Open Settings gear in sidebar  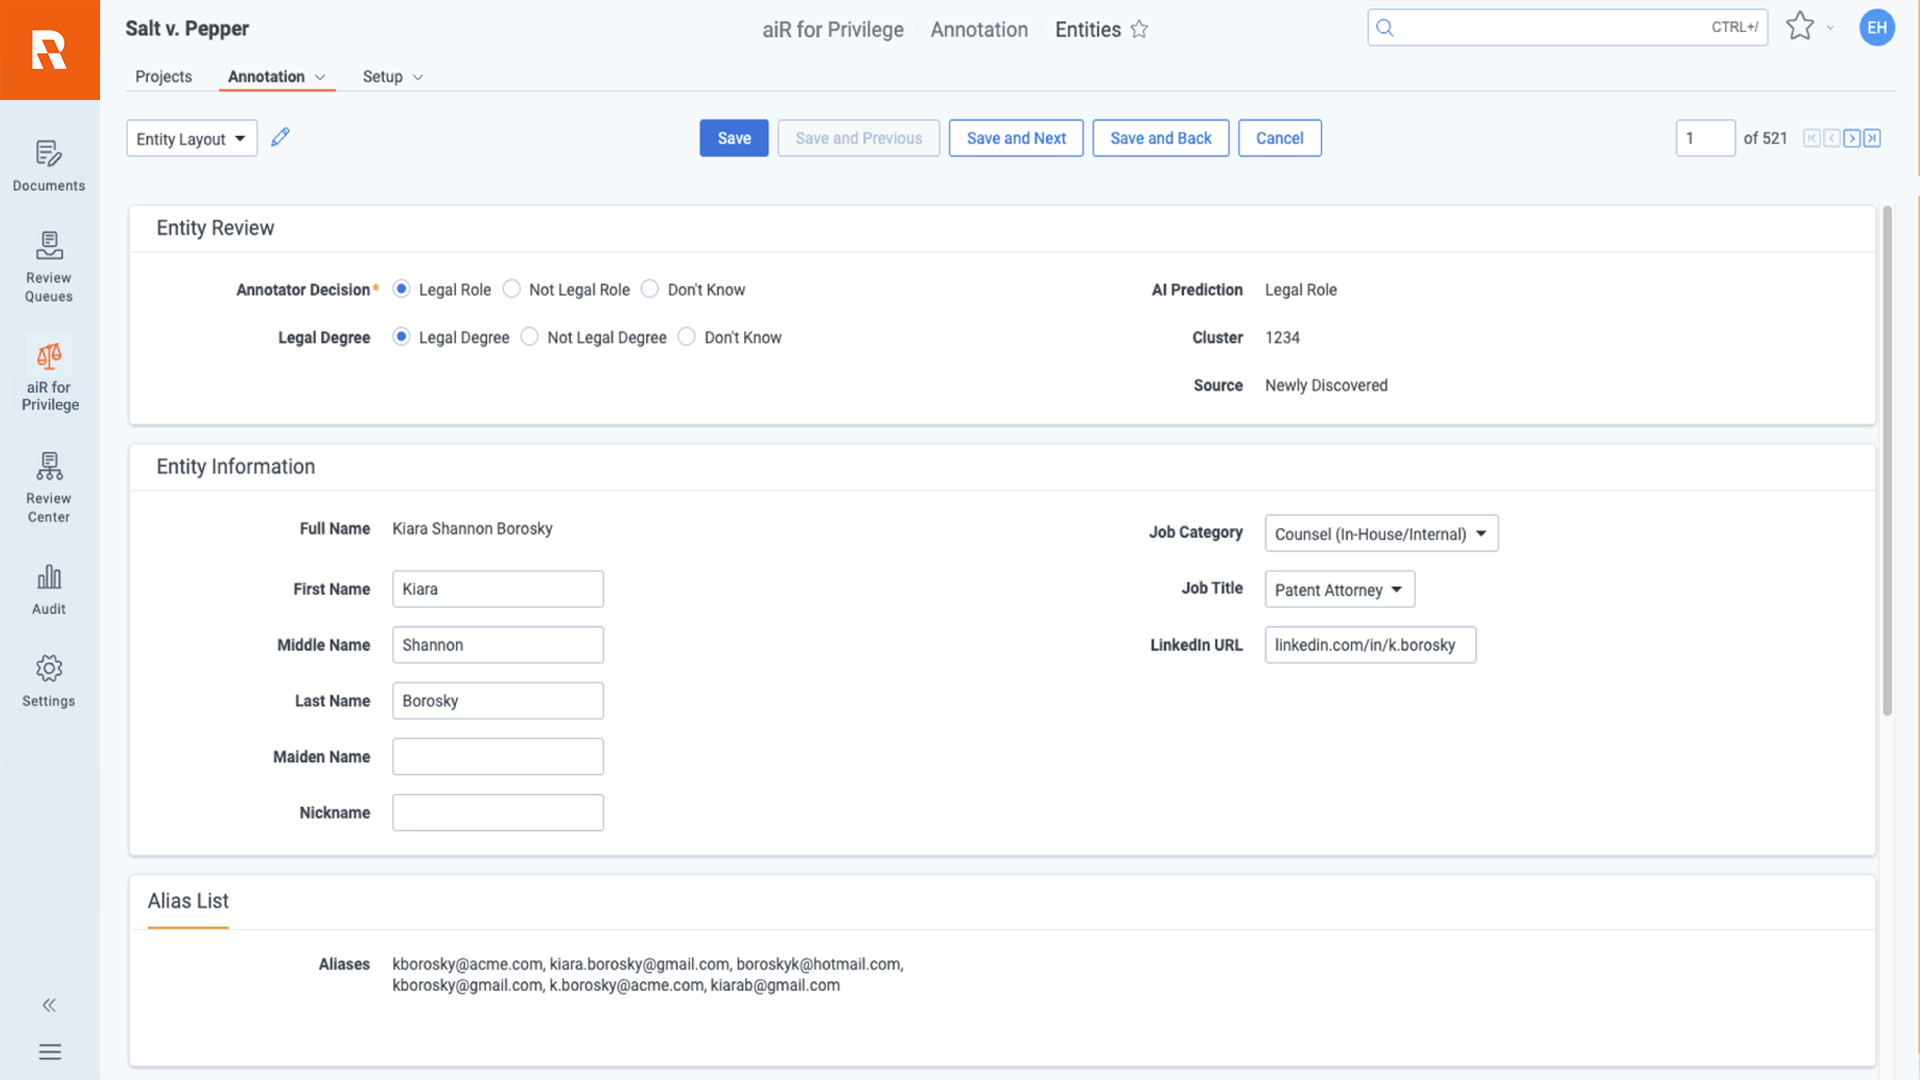pyautogui.click(x=49, y=681)
